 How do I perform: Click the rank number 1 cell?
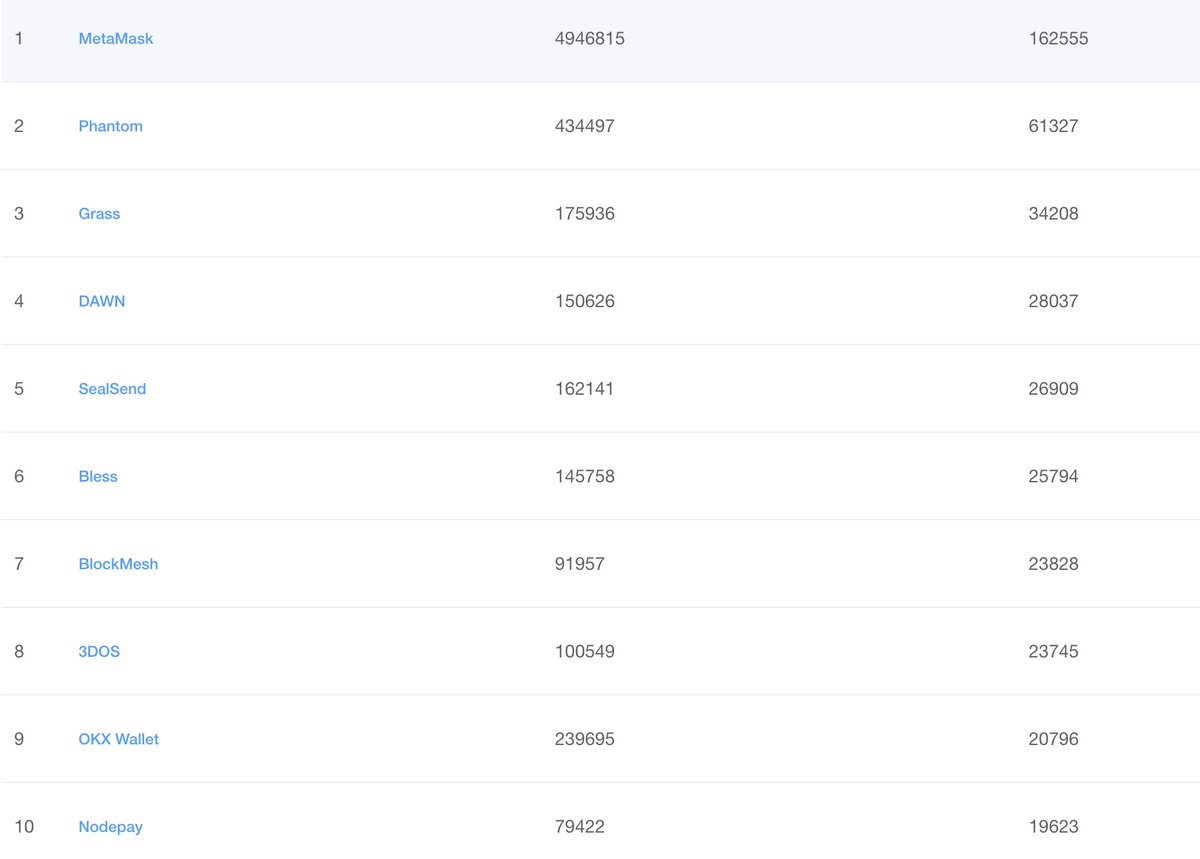(x=18, y=38)
